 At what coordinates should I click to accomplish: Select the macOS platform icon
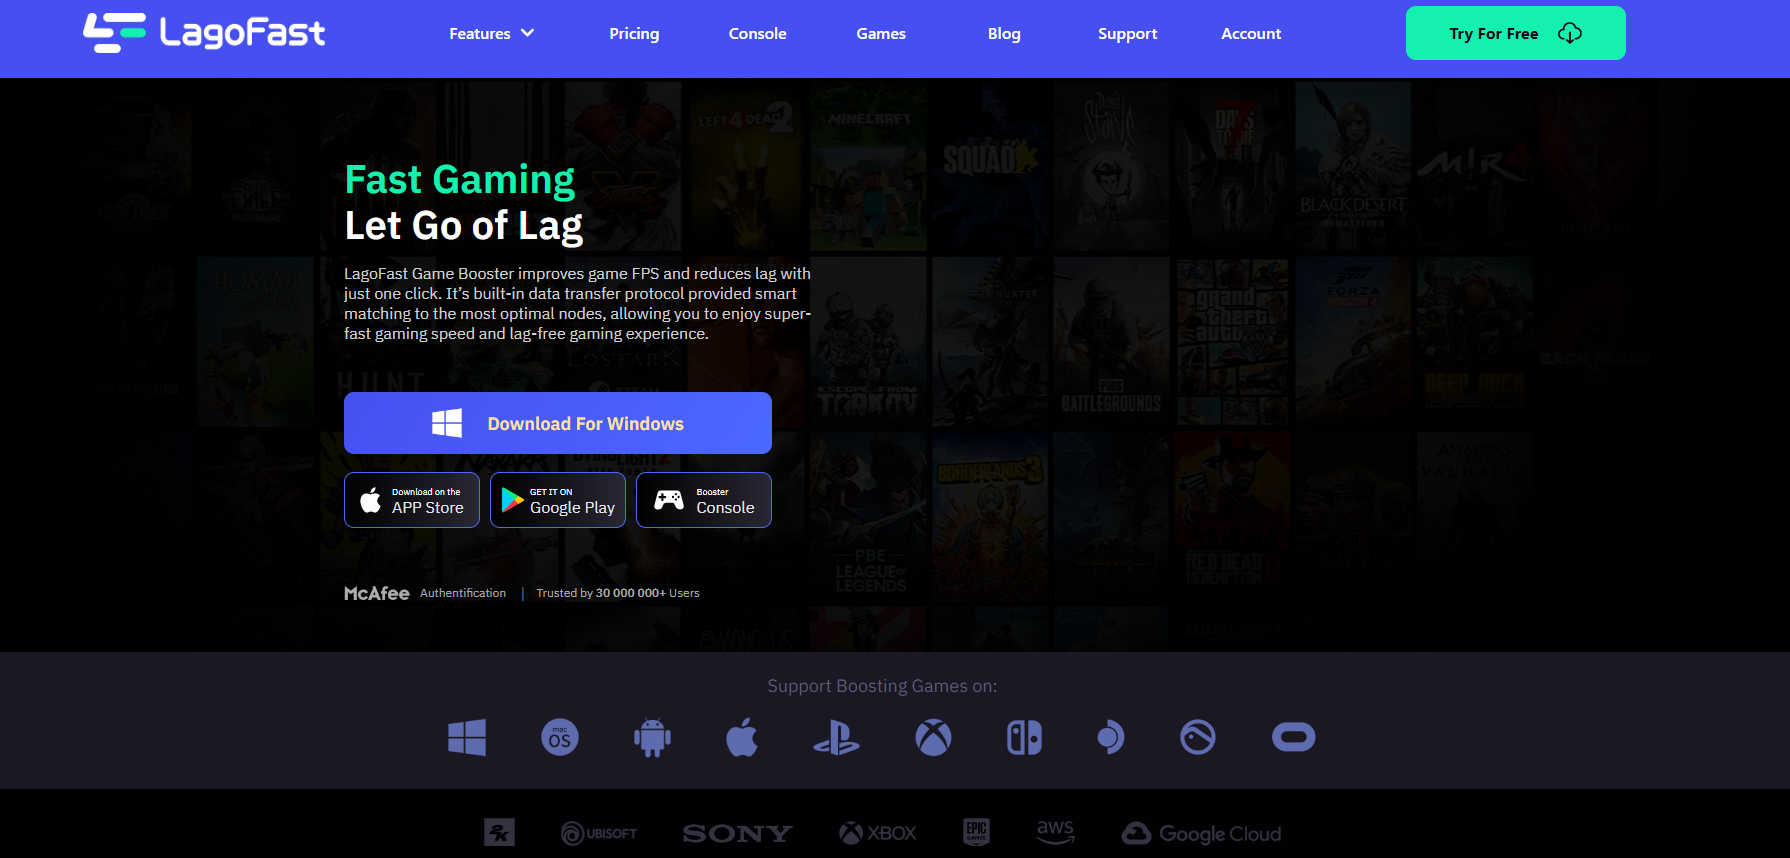[560, 737]
